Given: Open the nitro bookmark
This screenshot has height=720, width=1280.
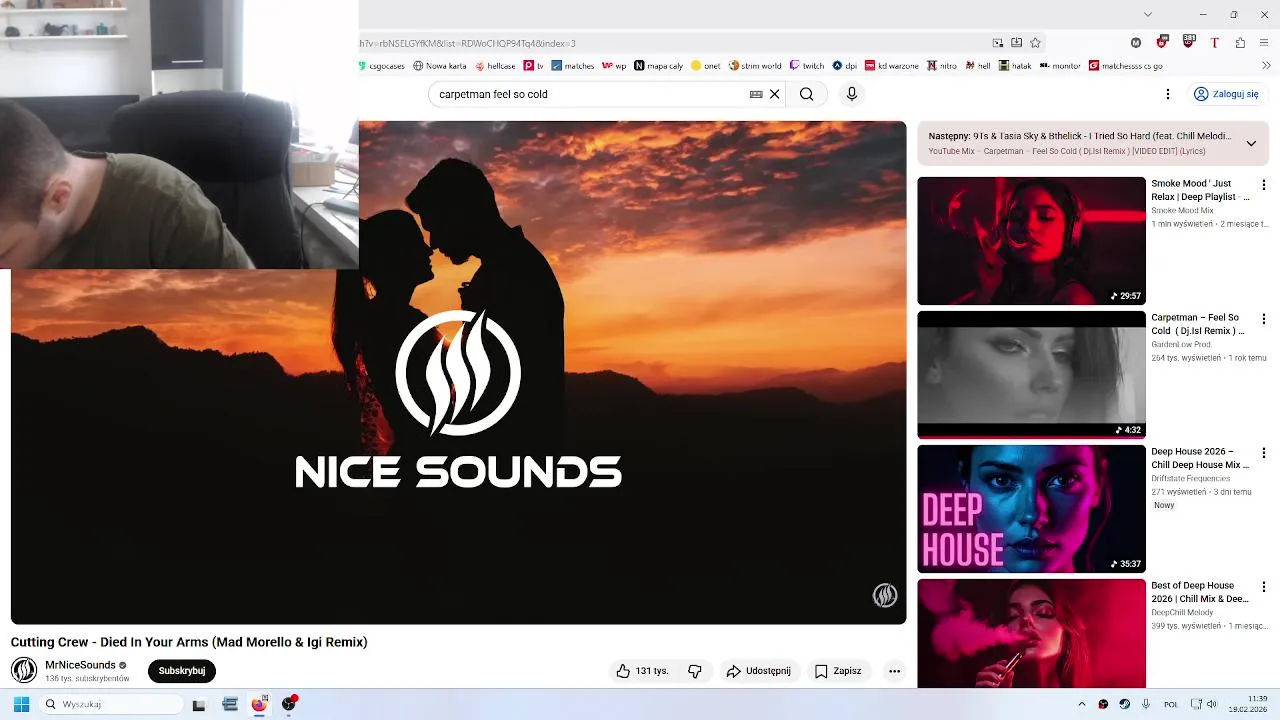Looking at the screenshot, I should pyautogui.click(x=942, y=66).
